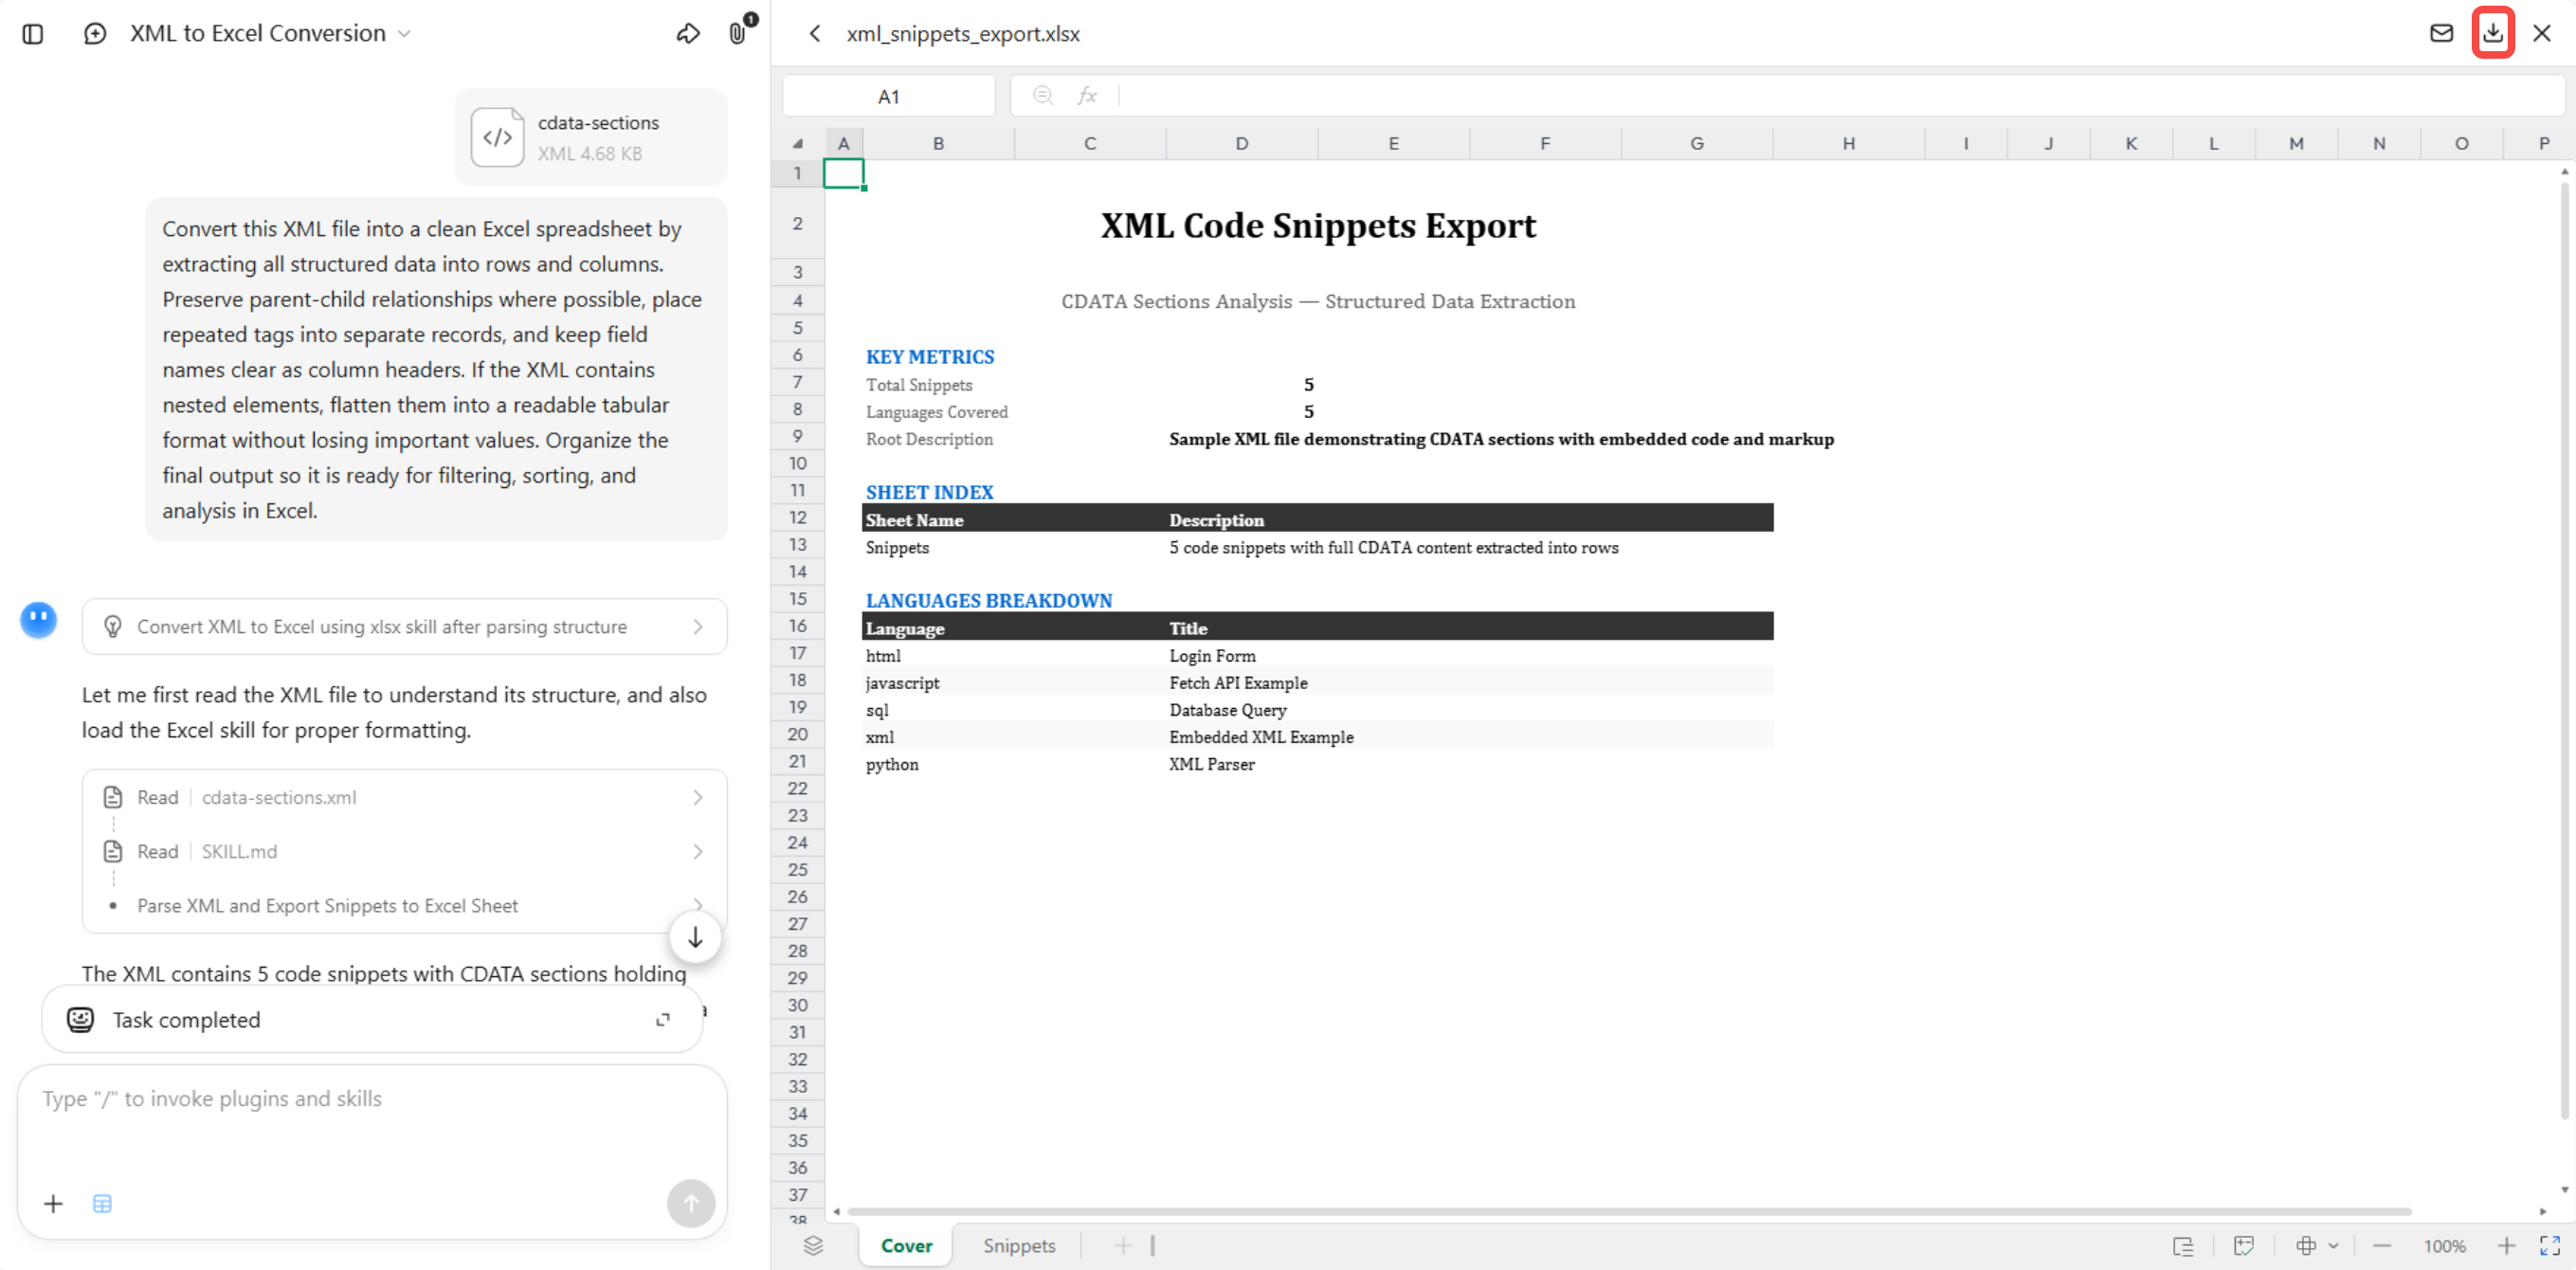Add attachment with plus icon
2576x1270 pixels.
(53, 1204)
